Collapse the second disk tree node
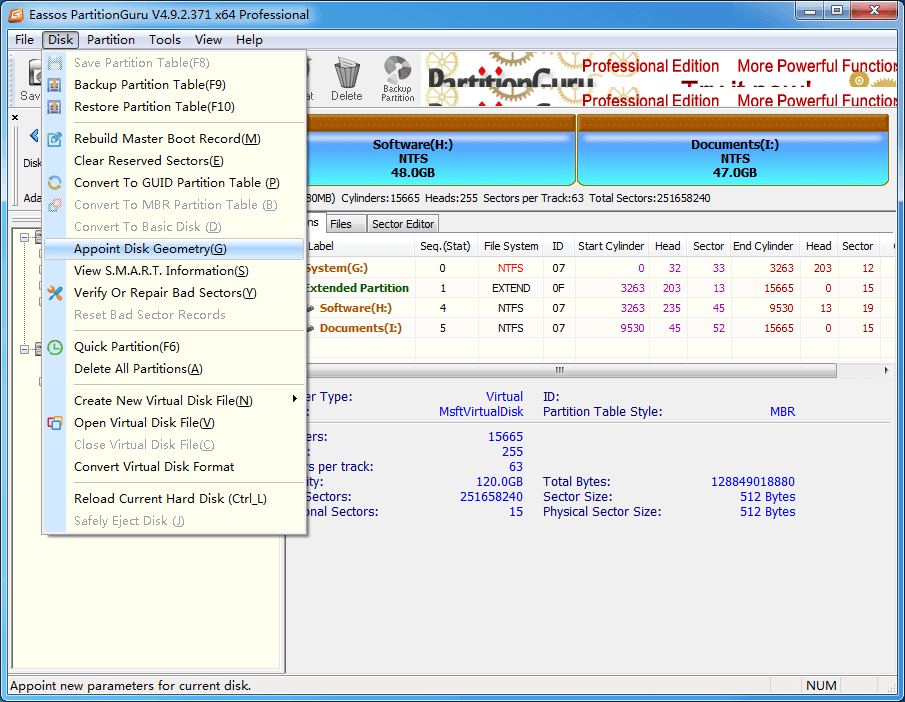Screen dimensions: 905x702 click(24, 349)
